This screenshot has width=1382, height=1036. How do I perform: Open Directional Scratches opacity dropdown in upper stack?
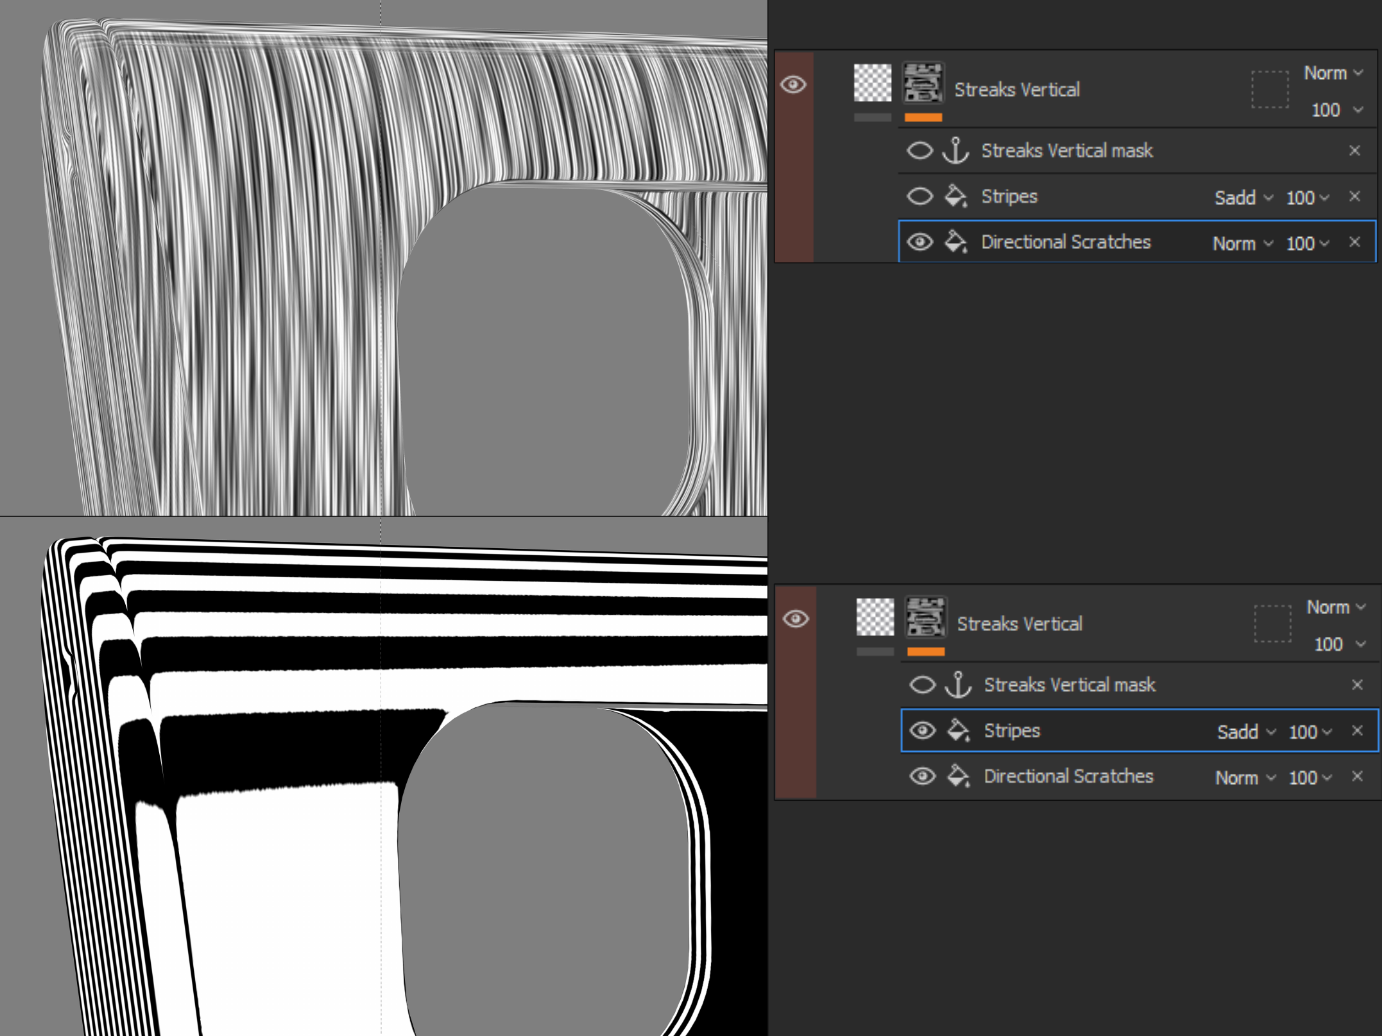[1308, 244]
